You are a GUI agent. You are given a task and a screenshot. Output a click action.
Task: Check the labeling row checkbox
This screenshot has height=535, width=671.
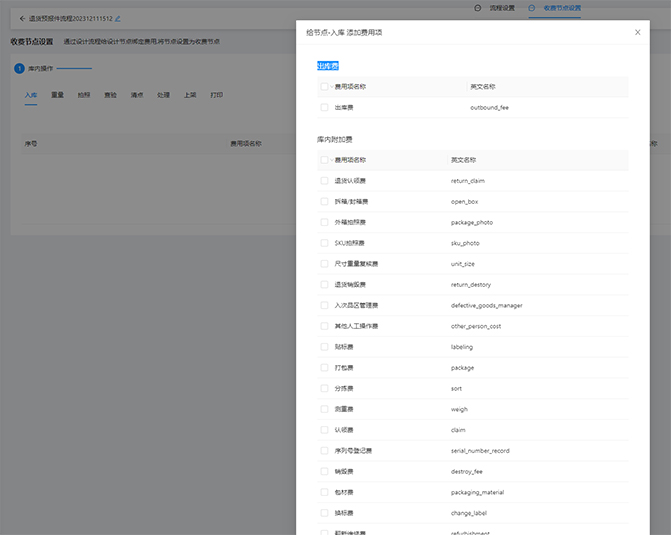point(324,347)
